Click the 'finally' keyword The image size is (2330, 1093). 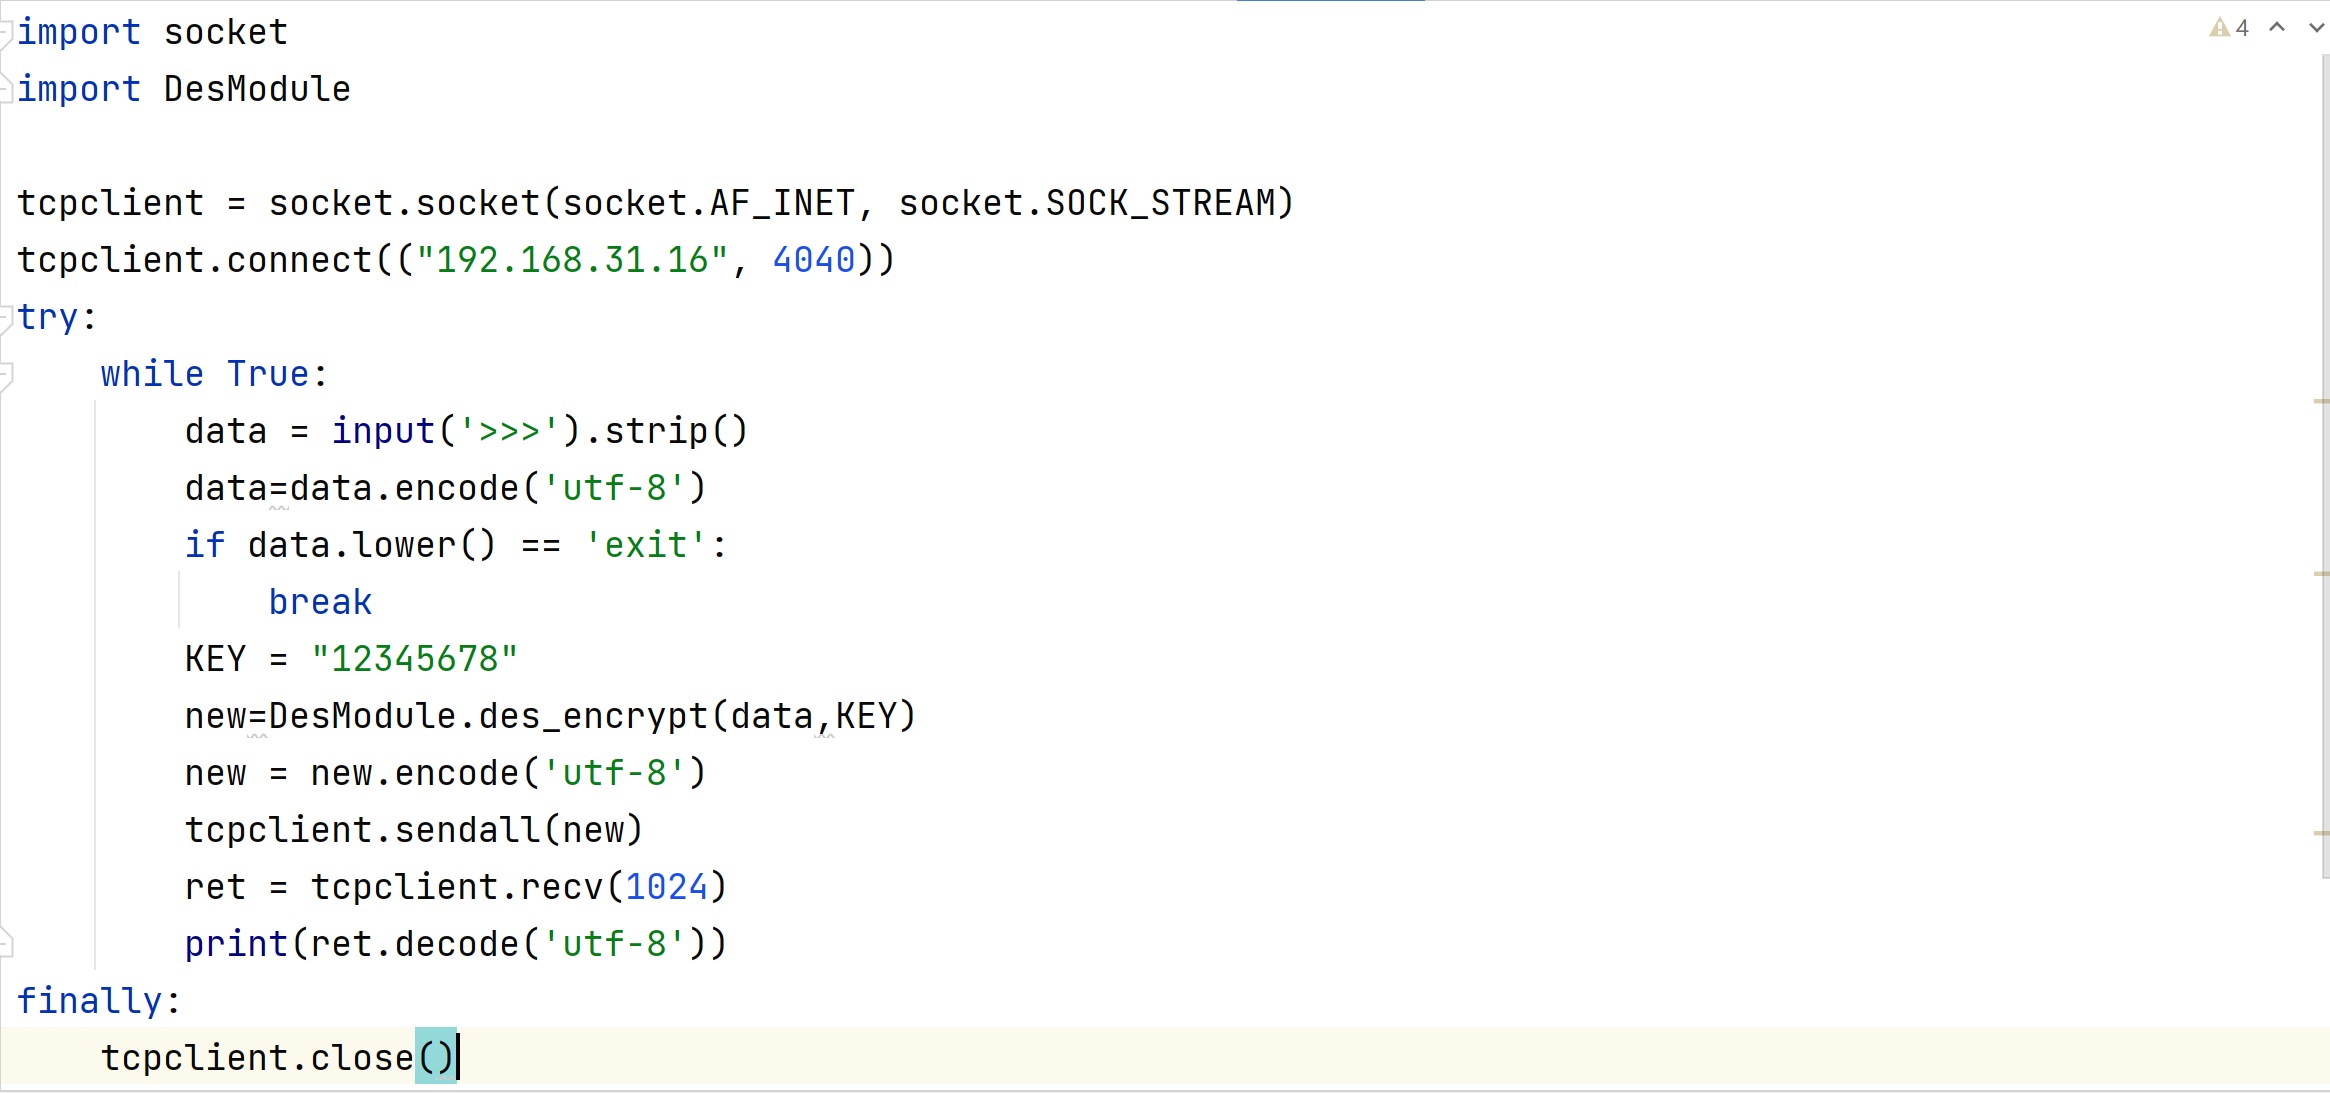[89, 1001]
